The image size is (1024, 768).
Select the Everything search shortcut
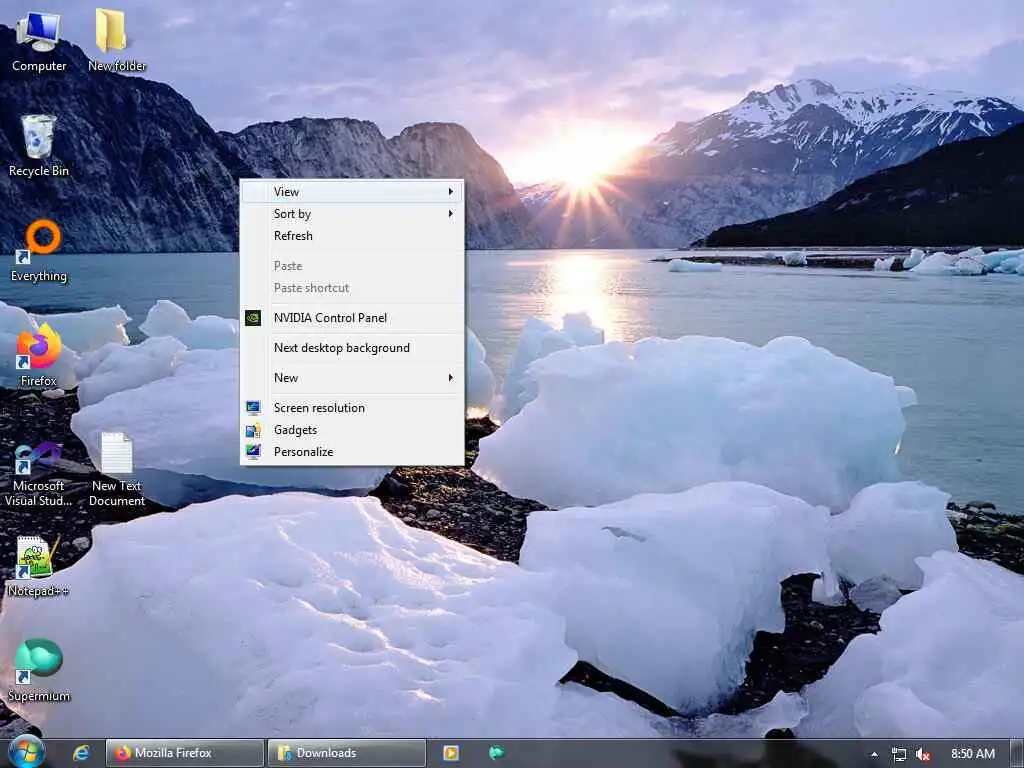[x=39, y=251]
